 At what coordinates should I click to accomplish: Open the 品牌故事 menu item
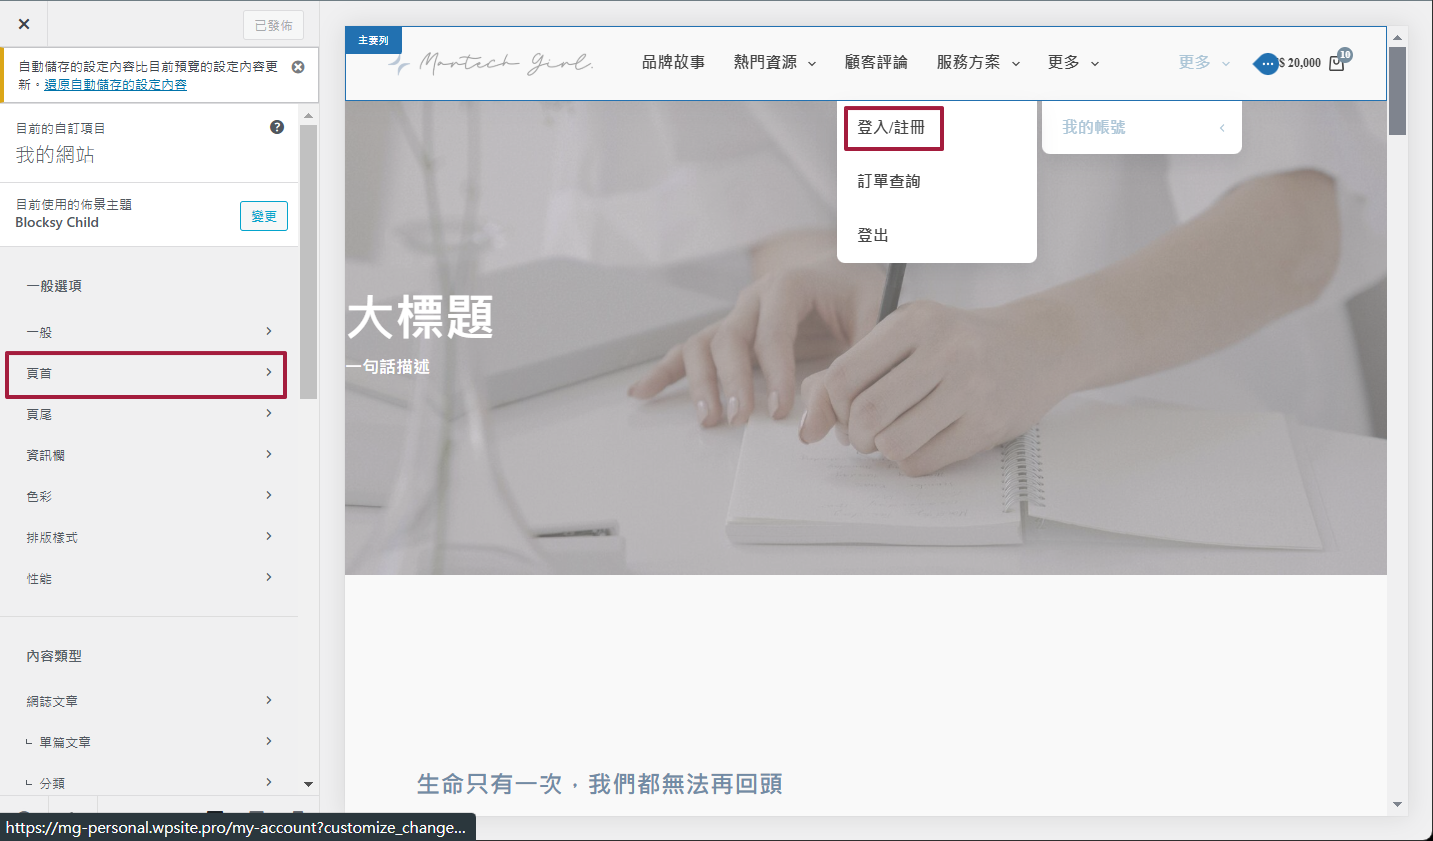[x=673, y=62]
